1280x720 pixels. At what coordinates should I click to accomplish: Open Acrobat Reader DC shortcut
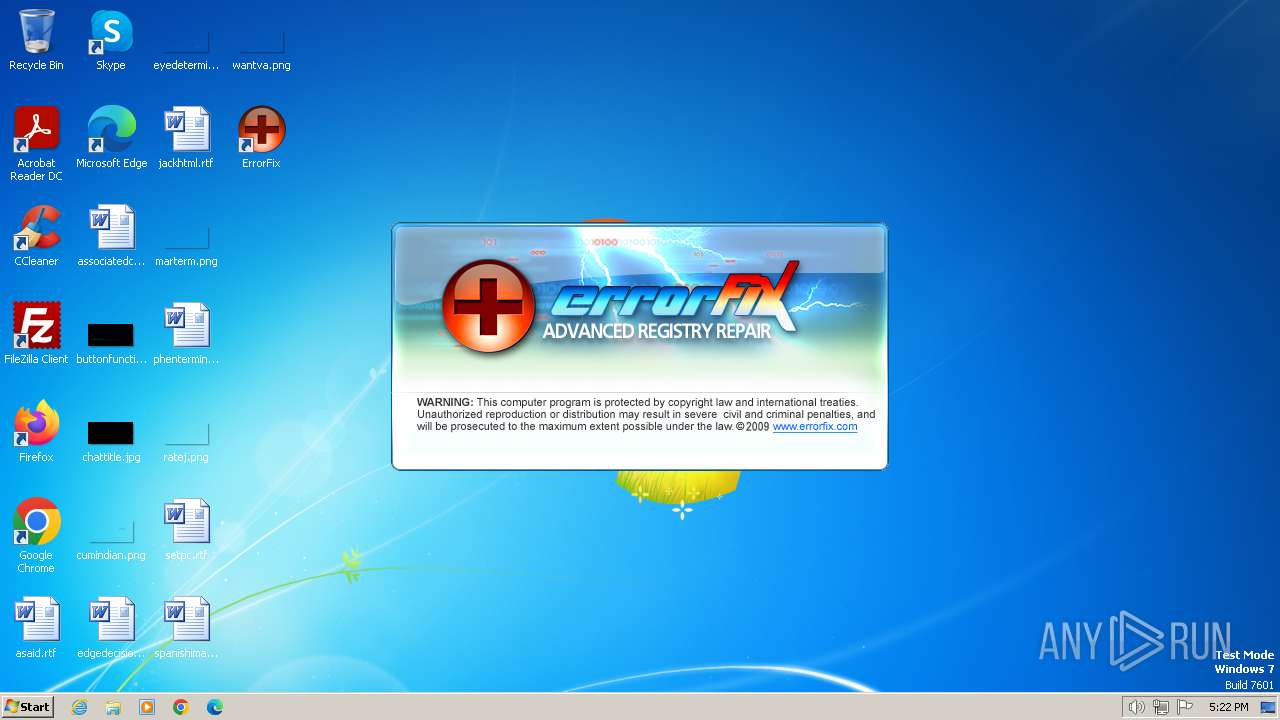36,144
